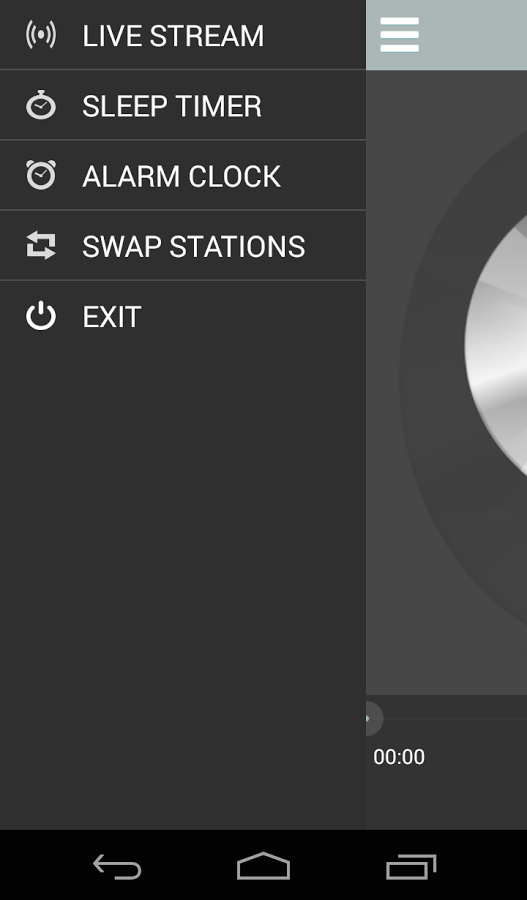Open the Android recent apps icon

click(410, 867)
